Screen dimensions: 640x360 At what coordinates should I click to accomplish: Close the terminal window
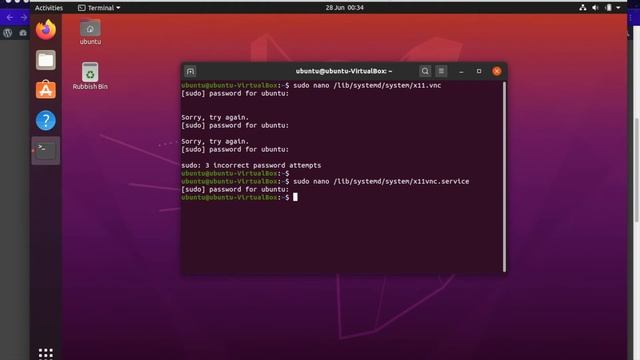pos(497,71)
